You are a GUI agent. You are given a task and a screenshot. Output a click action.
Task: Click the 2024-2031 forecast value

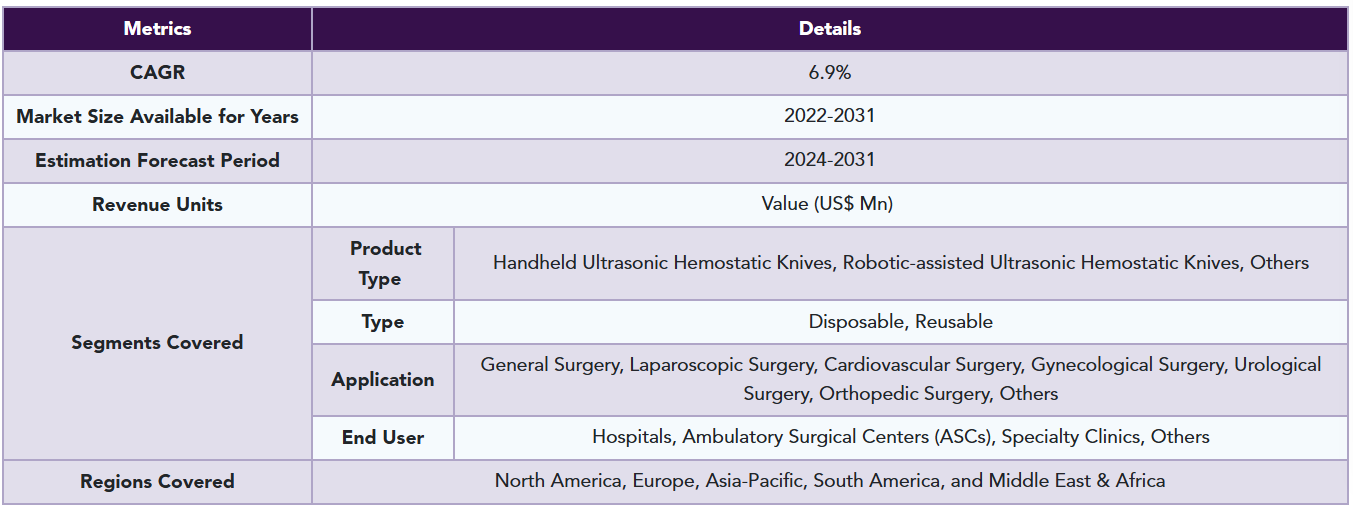click(829, 160)
